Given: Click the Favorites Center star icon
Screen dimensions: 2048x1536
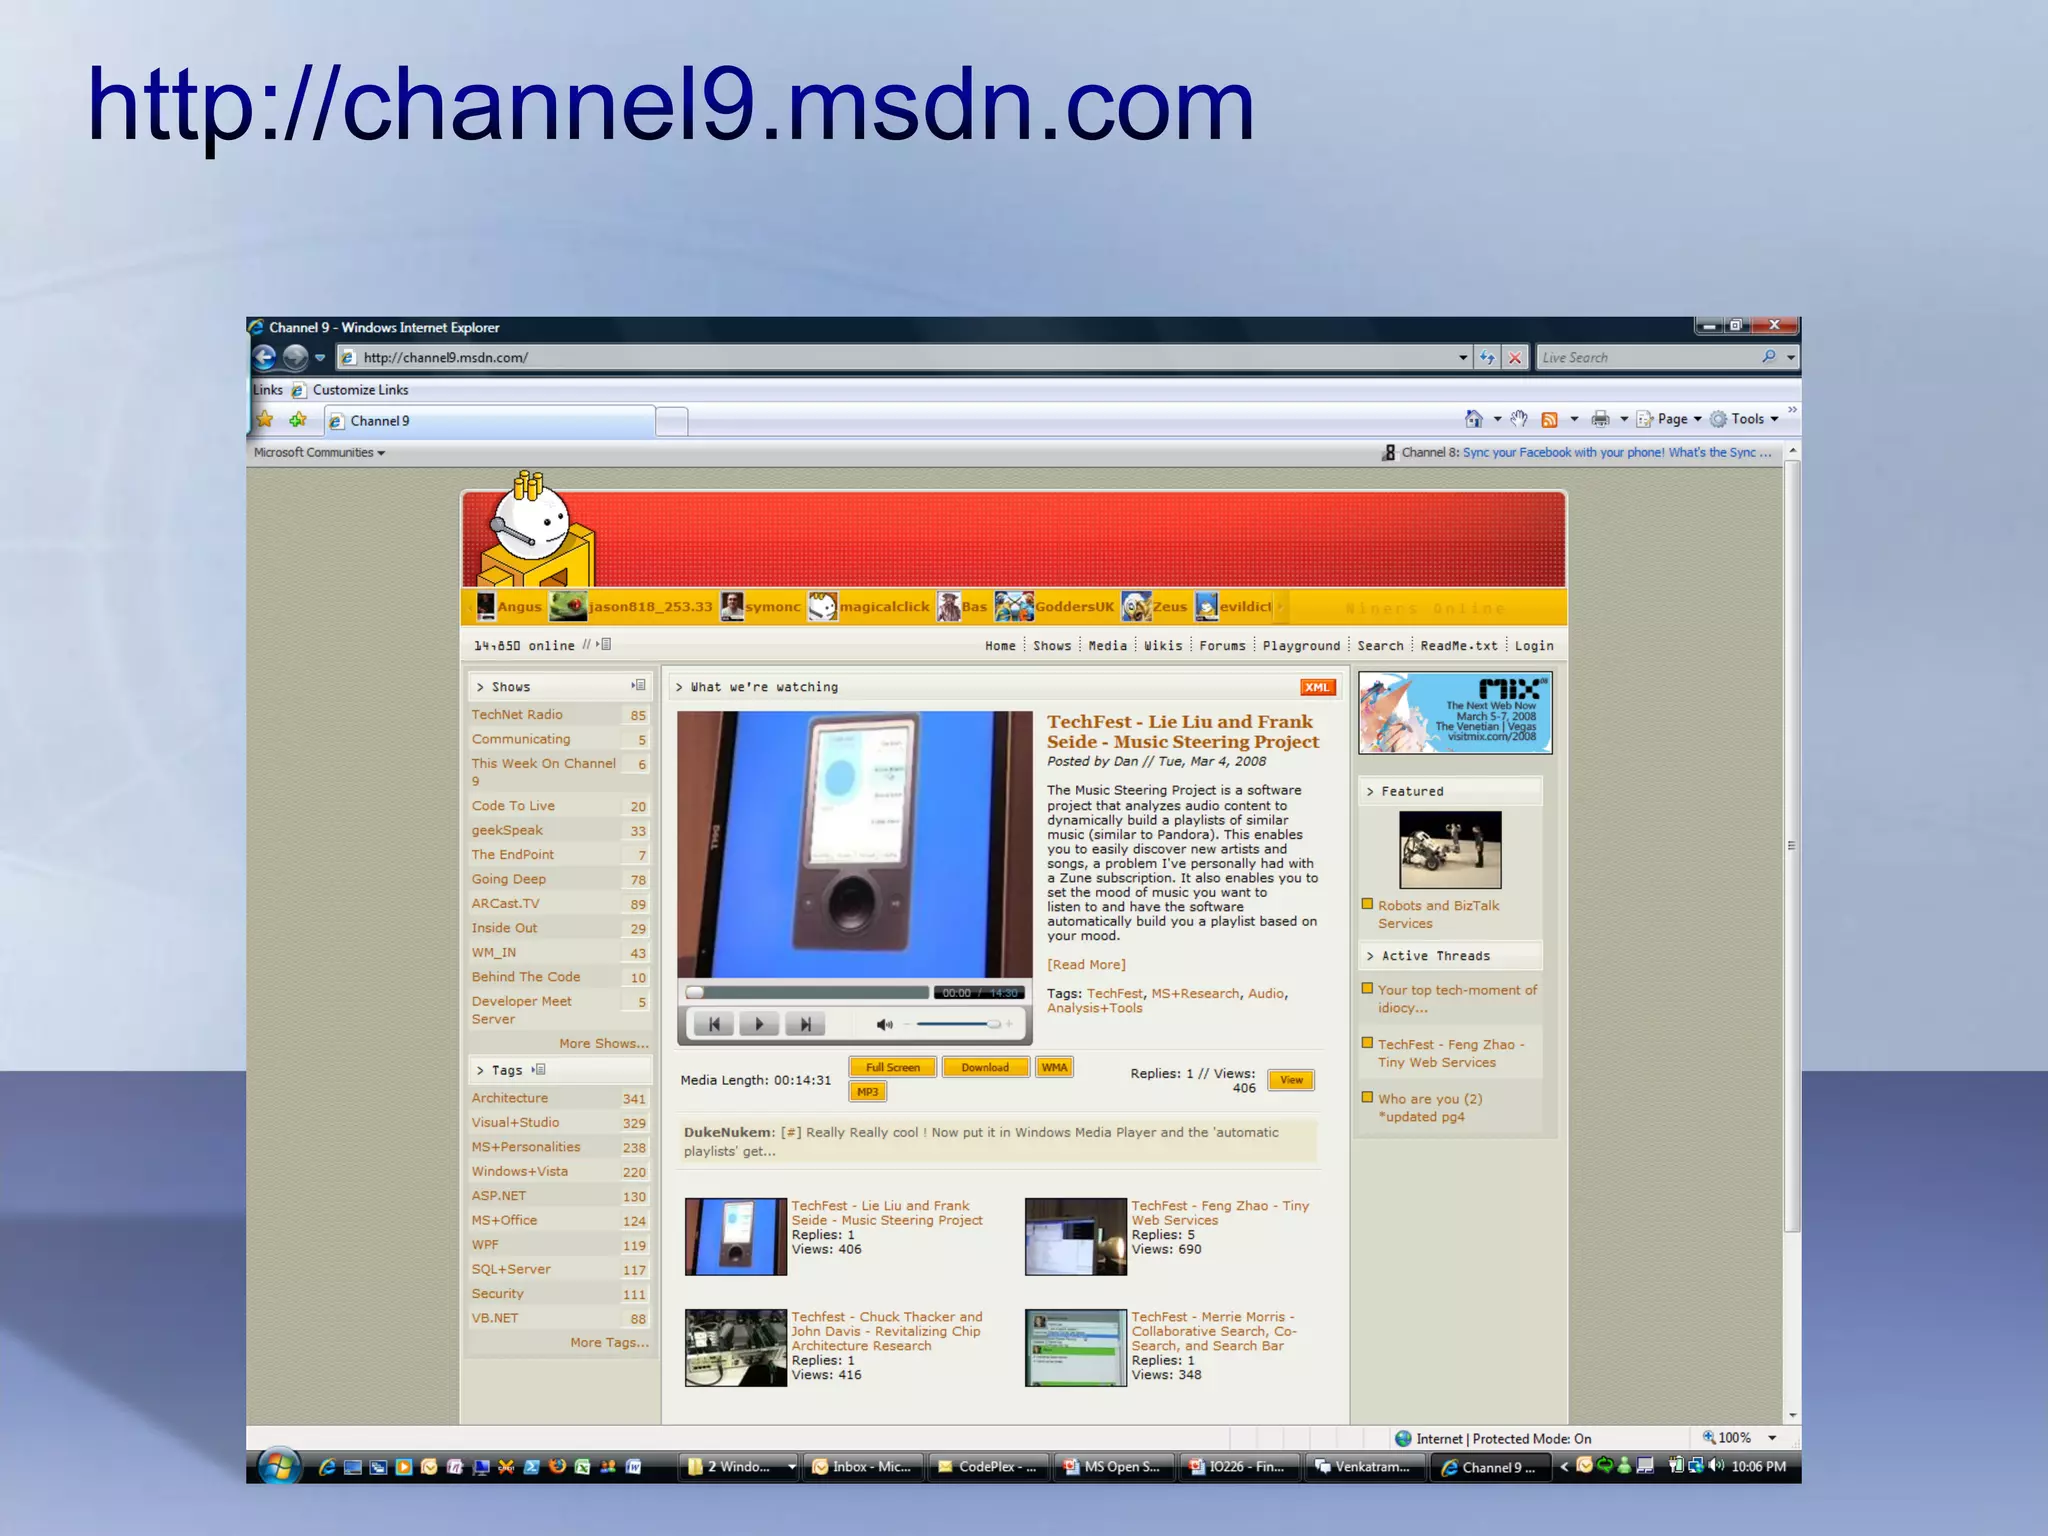Looking at the screenshot, I should pyautogui.click(x=265, y=420).
